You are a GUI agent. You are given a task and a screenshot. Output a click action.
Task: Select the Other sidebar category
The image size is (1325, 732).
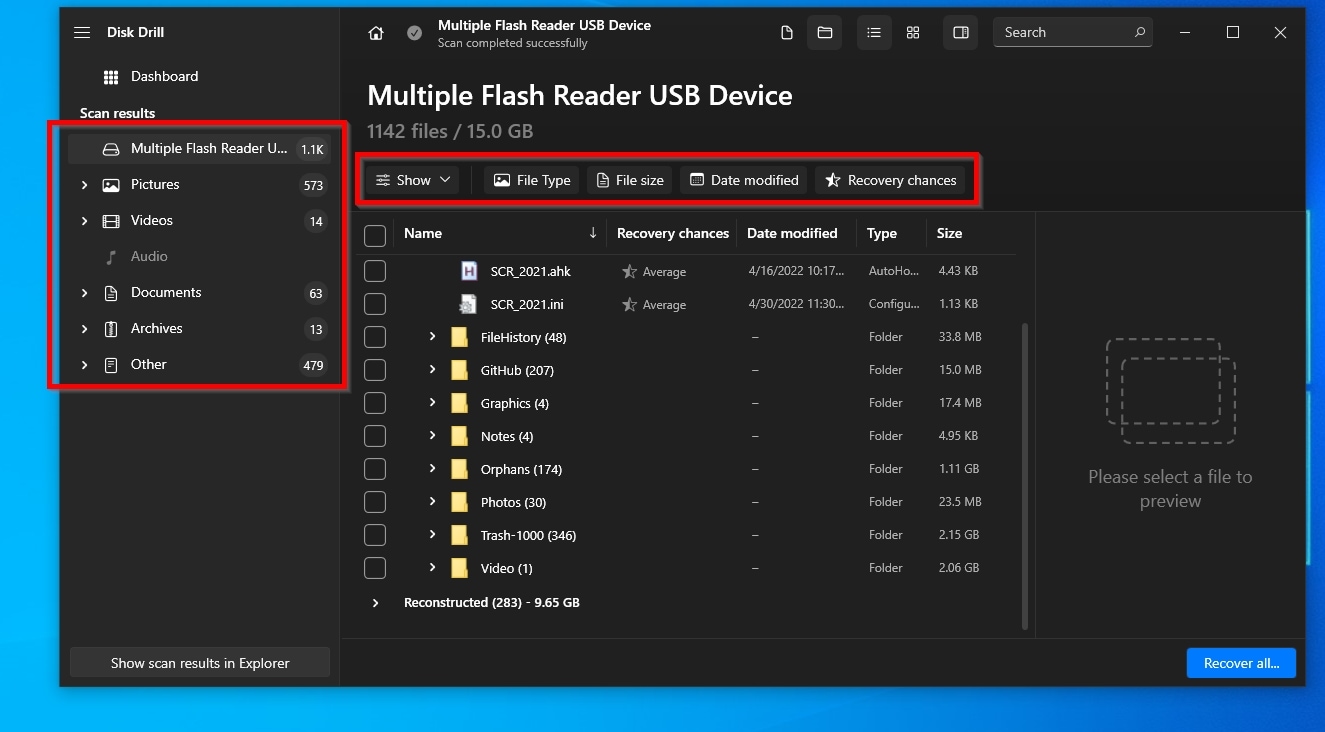coord(200,365)
